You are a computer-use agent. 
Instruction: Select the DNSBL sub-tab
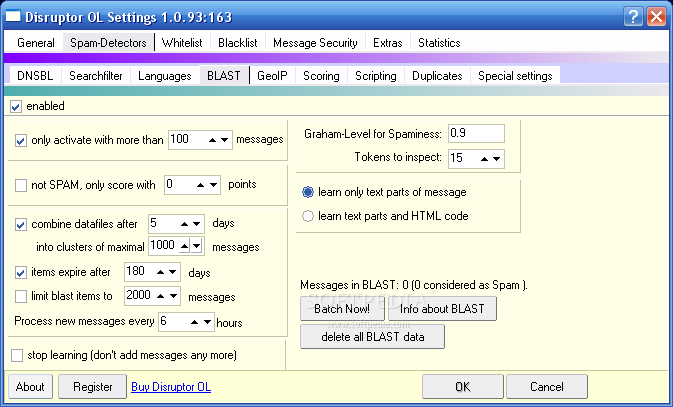pyautogui.click(x=35, y=76)
